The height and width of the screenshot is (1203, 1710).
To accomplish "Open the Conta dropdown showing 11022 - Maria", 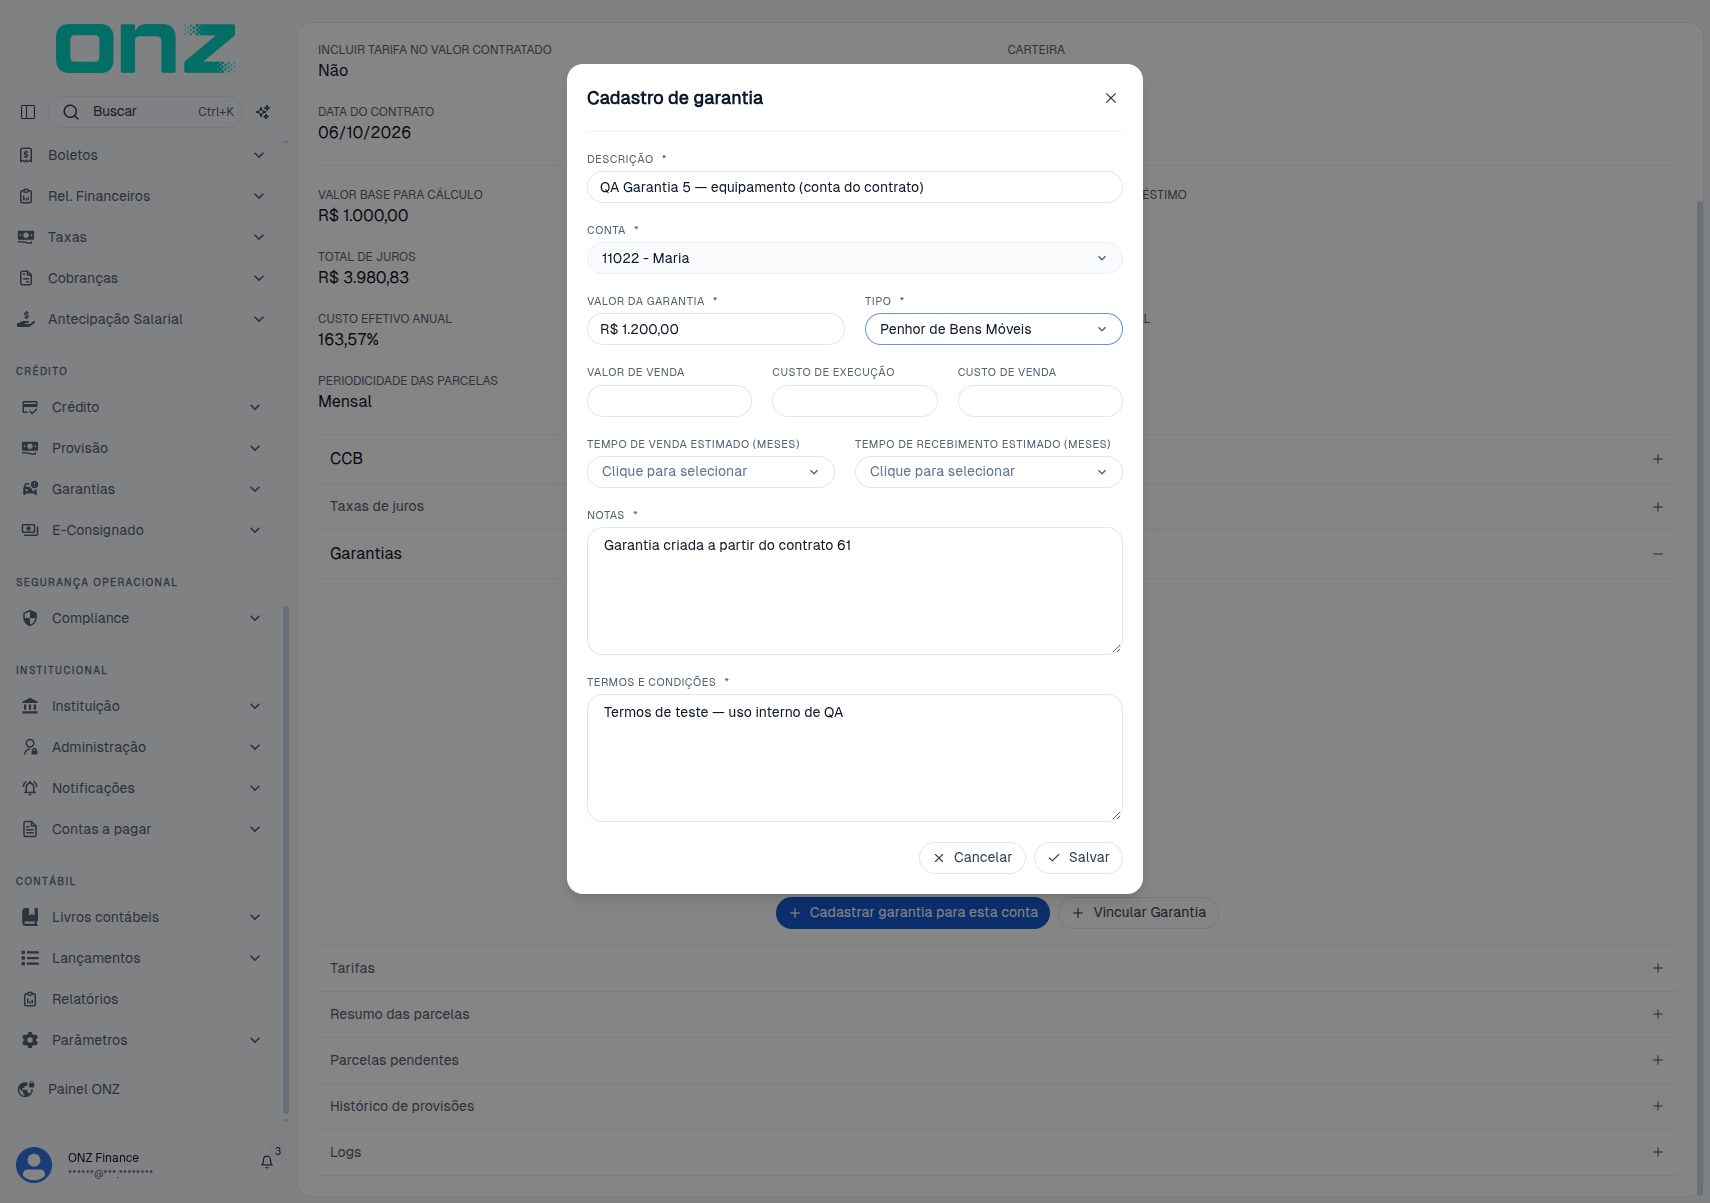I will point(854,258).
